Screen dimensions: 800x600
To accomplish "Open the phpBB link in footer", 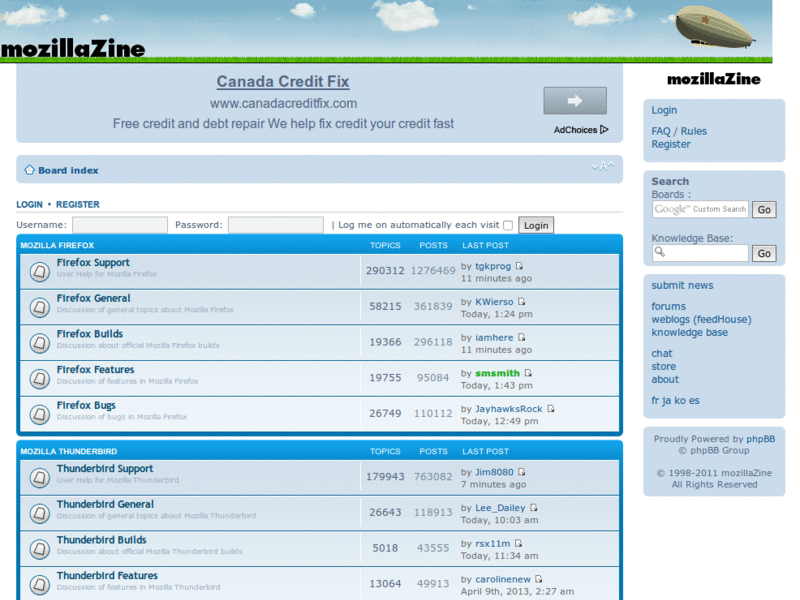I will pyautogui.click(x=761, y=439).
